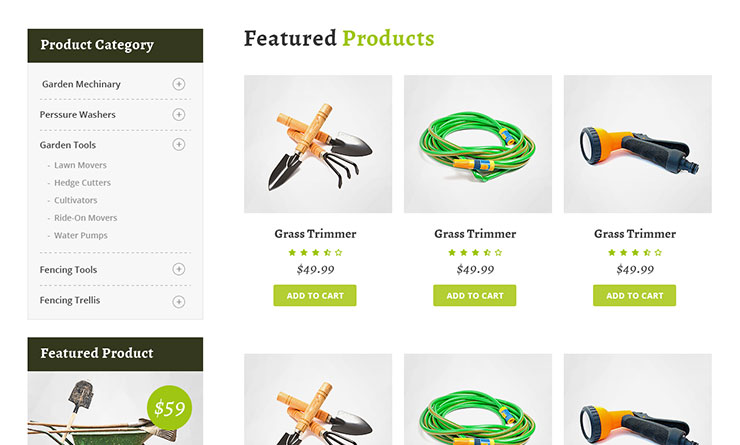
Task: View the orange hose nozzle product image
Action: click(638, 144)
